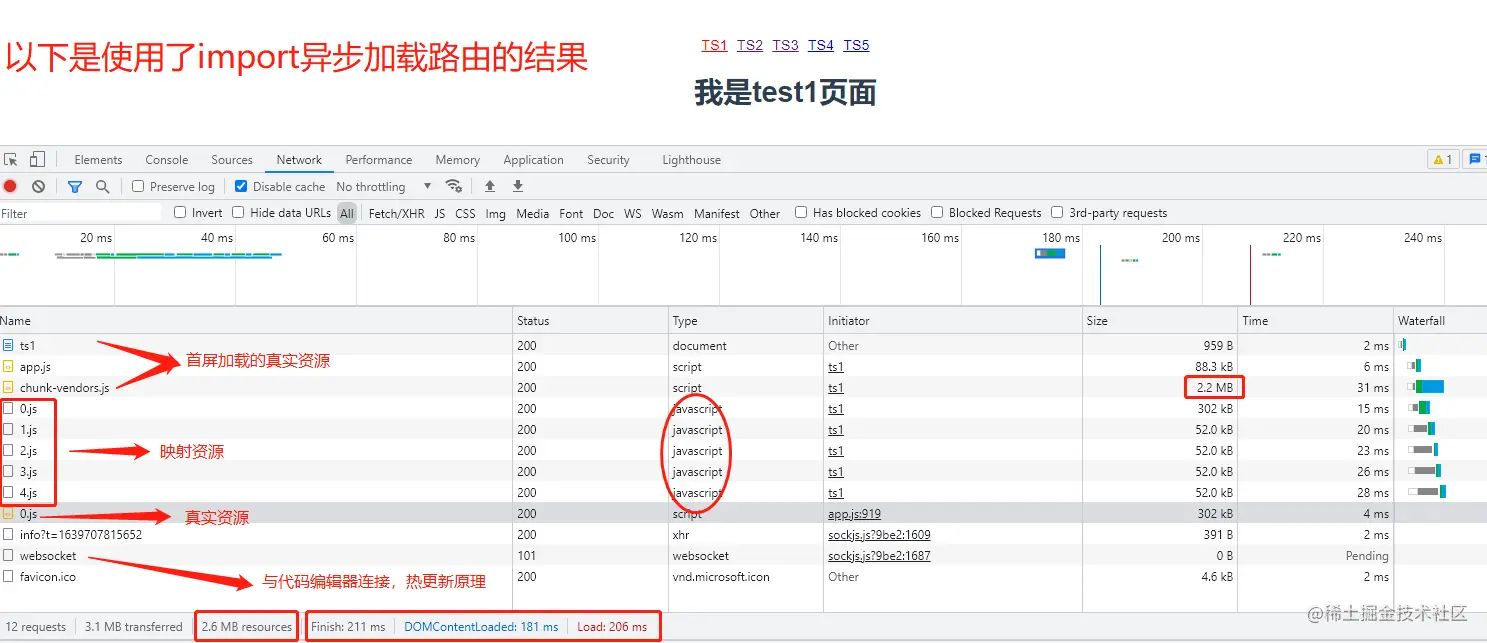This screenshot has width=1487, height=643.
Task: Go to the Sources tab
Action: (x=232, y=160)
